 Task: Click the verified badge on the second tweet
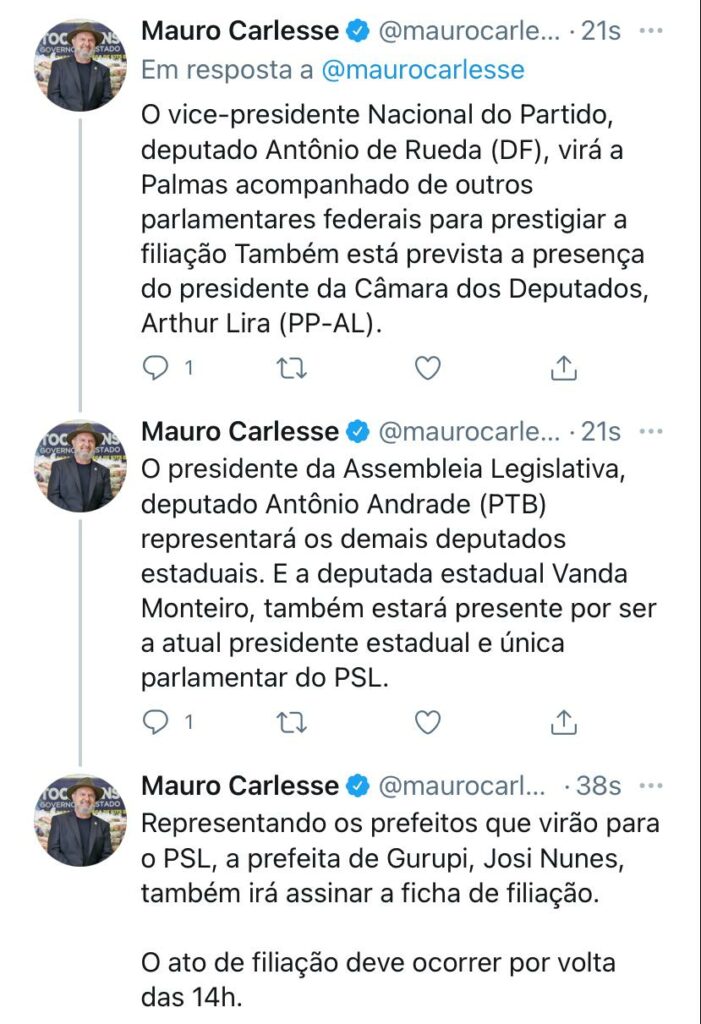coord(357,432)
